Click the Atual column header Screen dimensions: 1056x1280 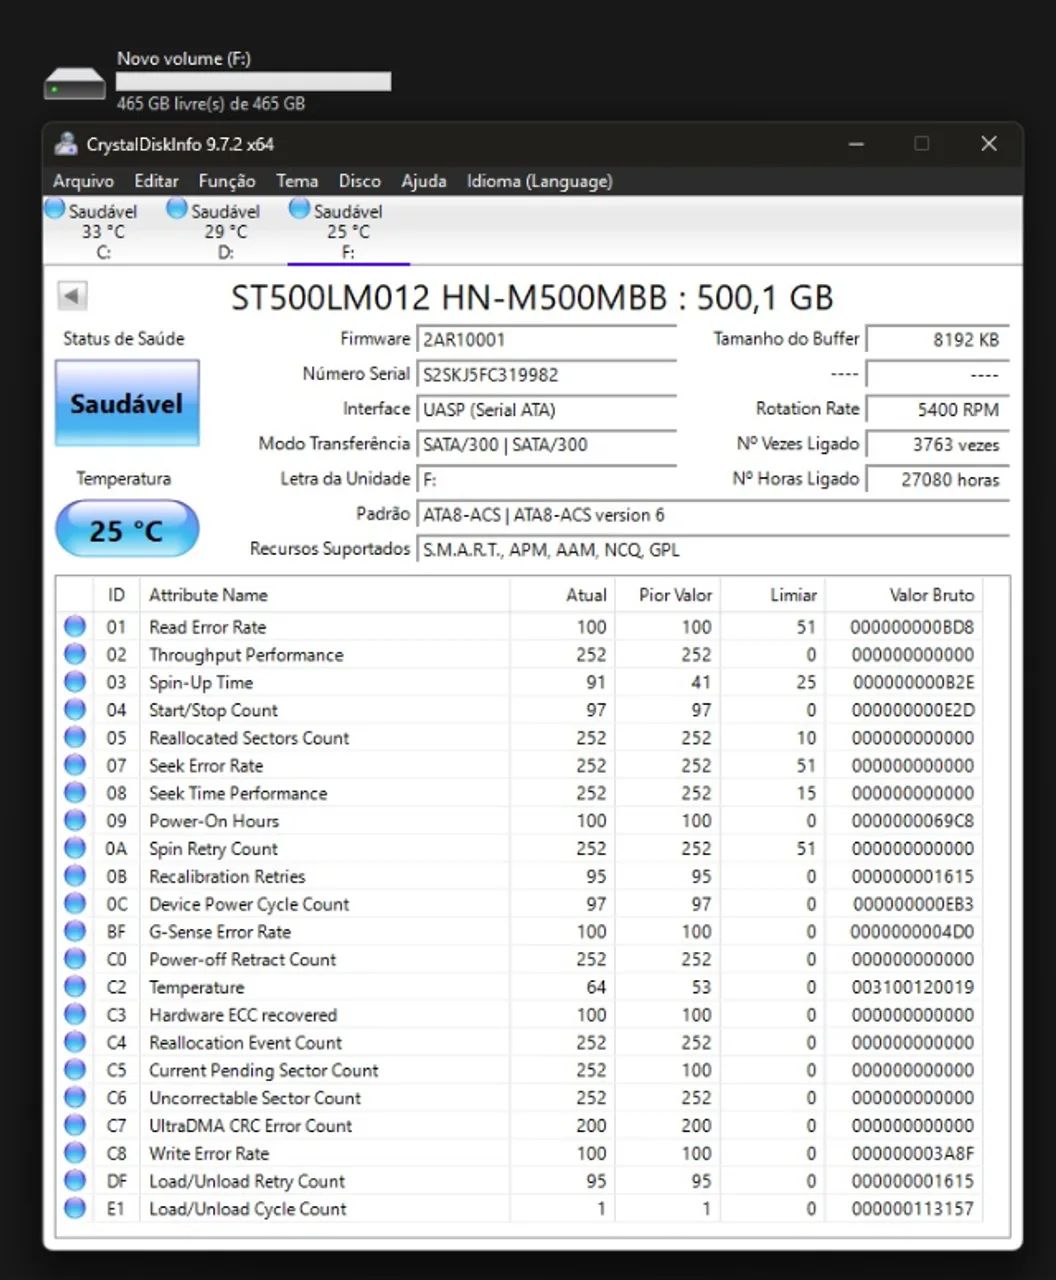[562, 595]
